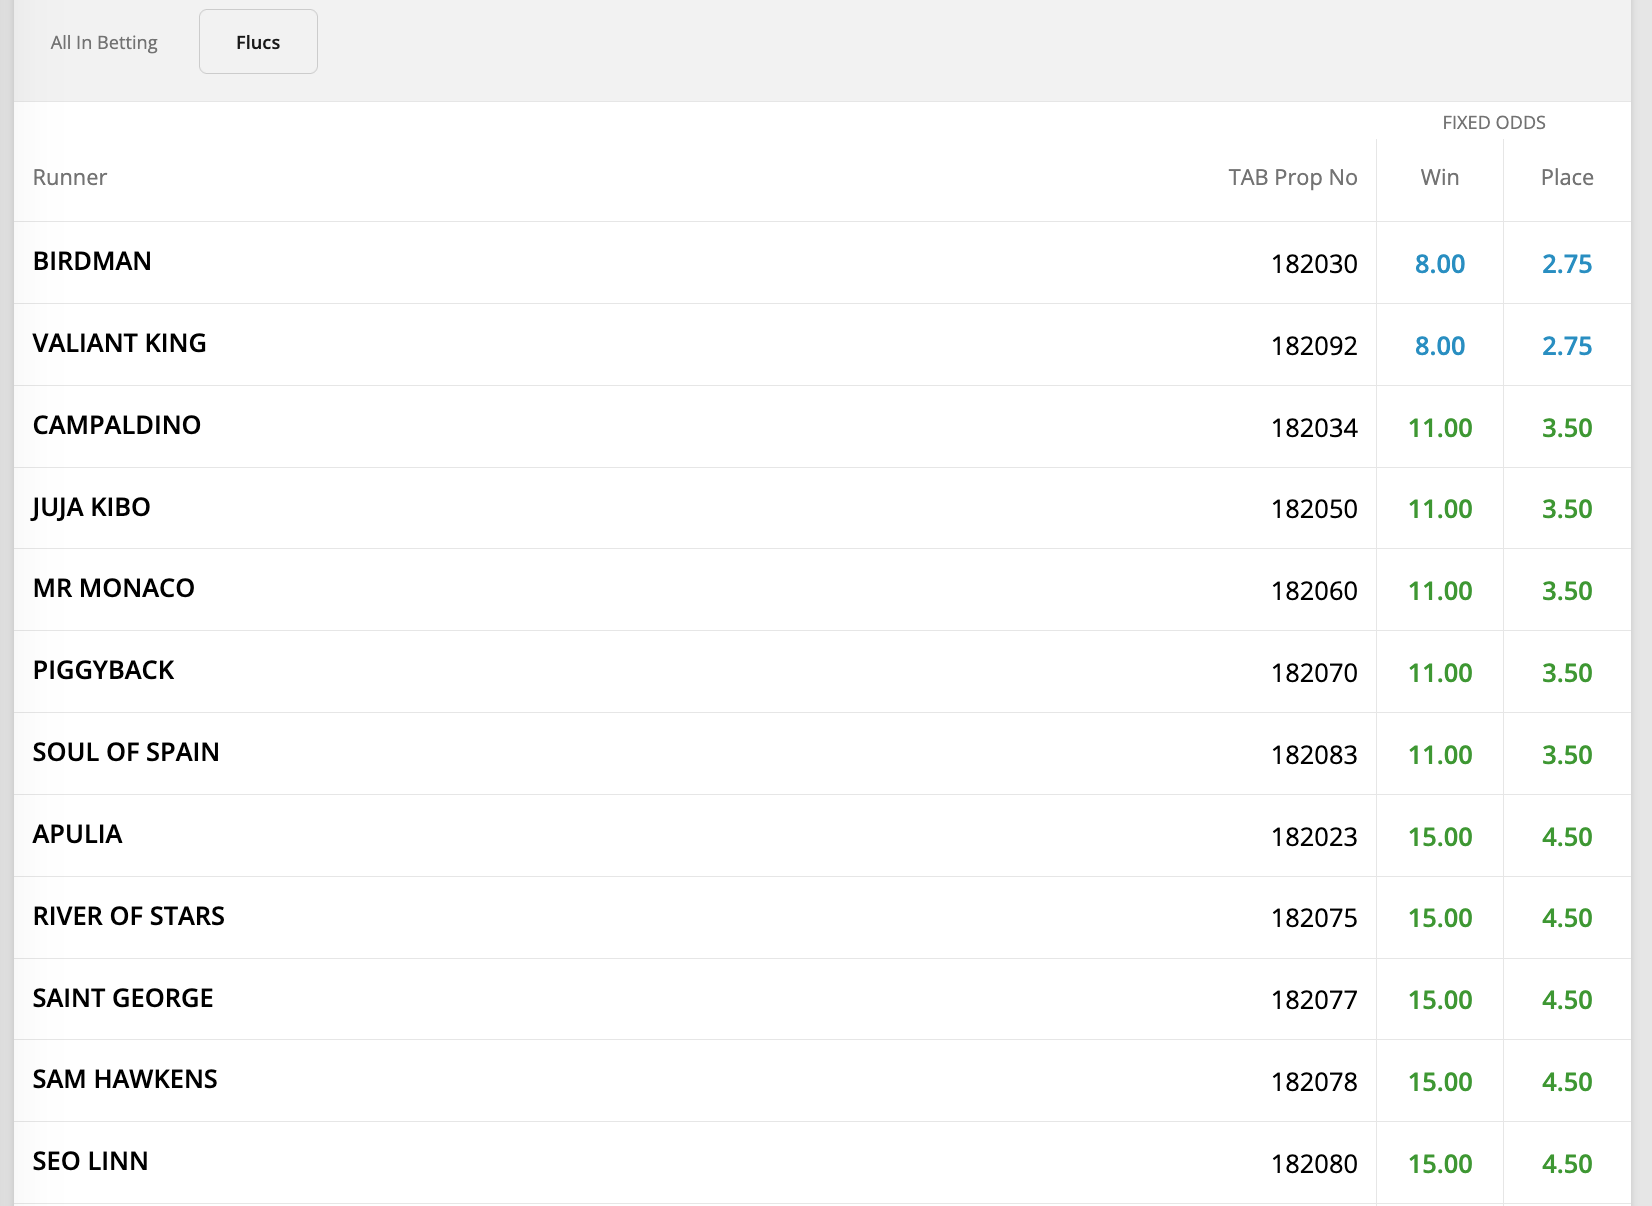Viewport: 1652px width, 1206px height.
Task: Select the Flucs tab
Action: (x=257, y=42)
